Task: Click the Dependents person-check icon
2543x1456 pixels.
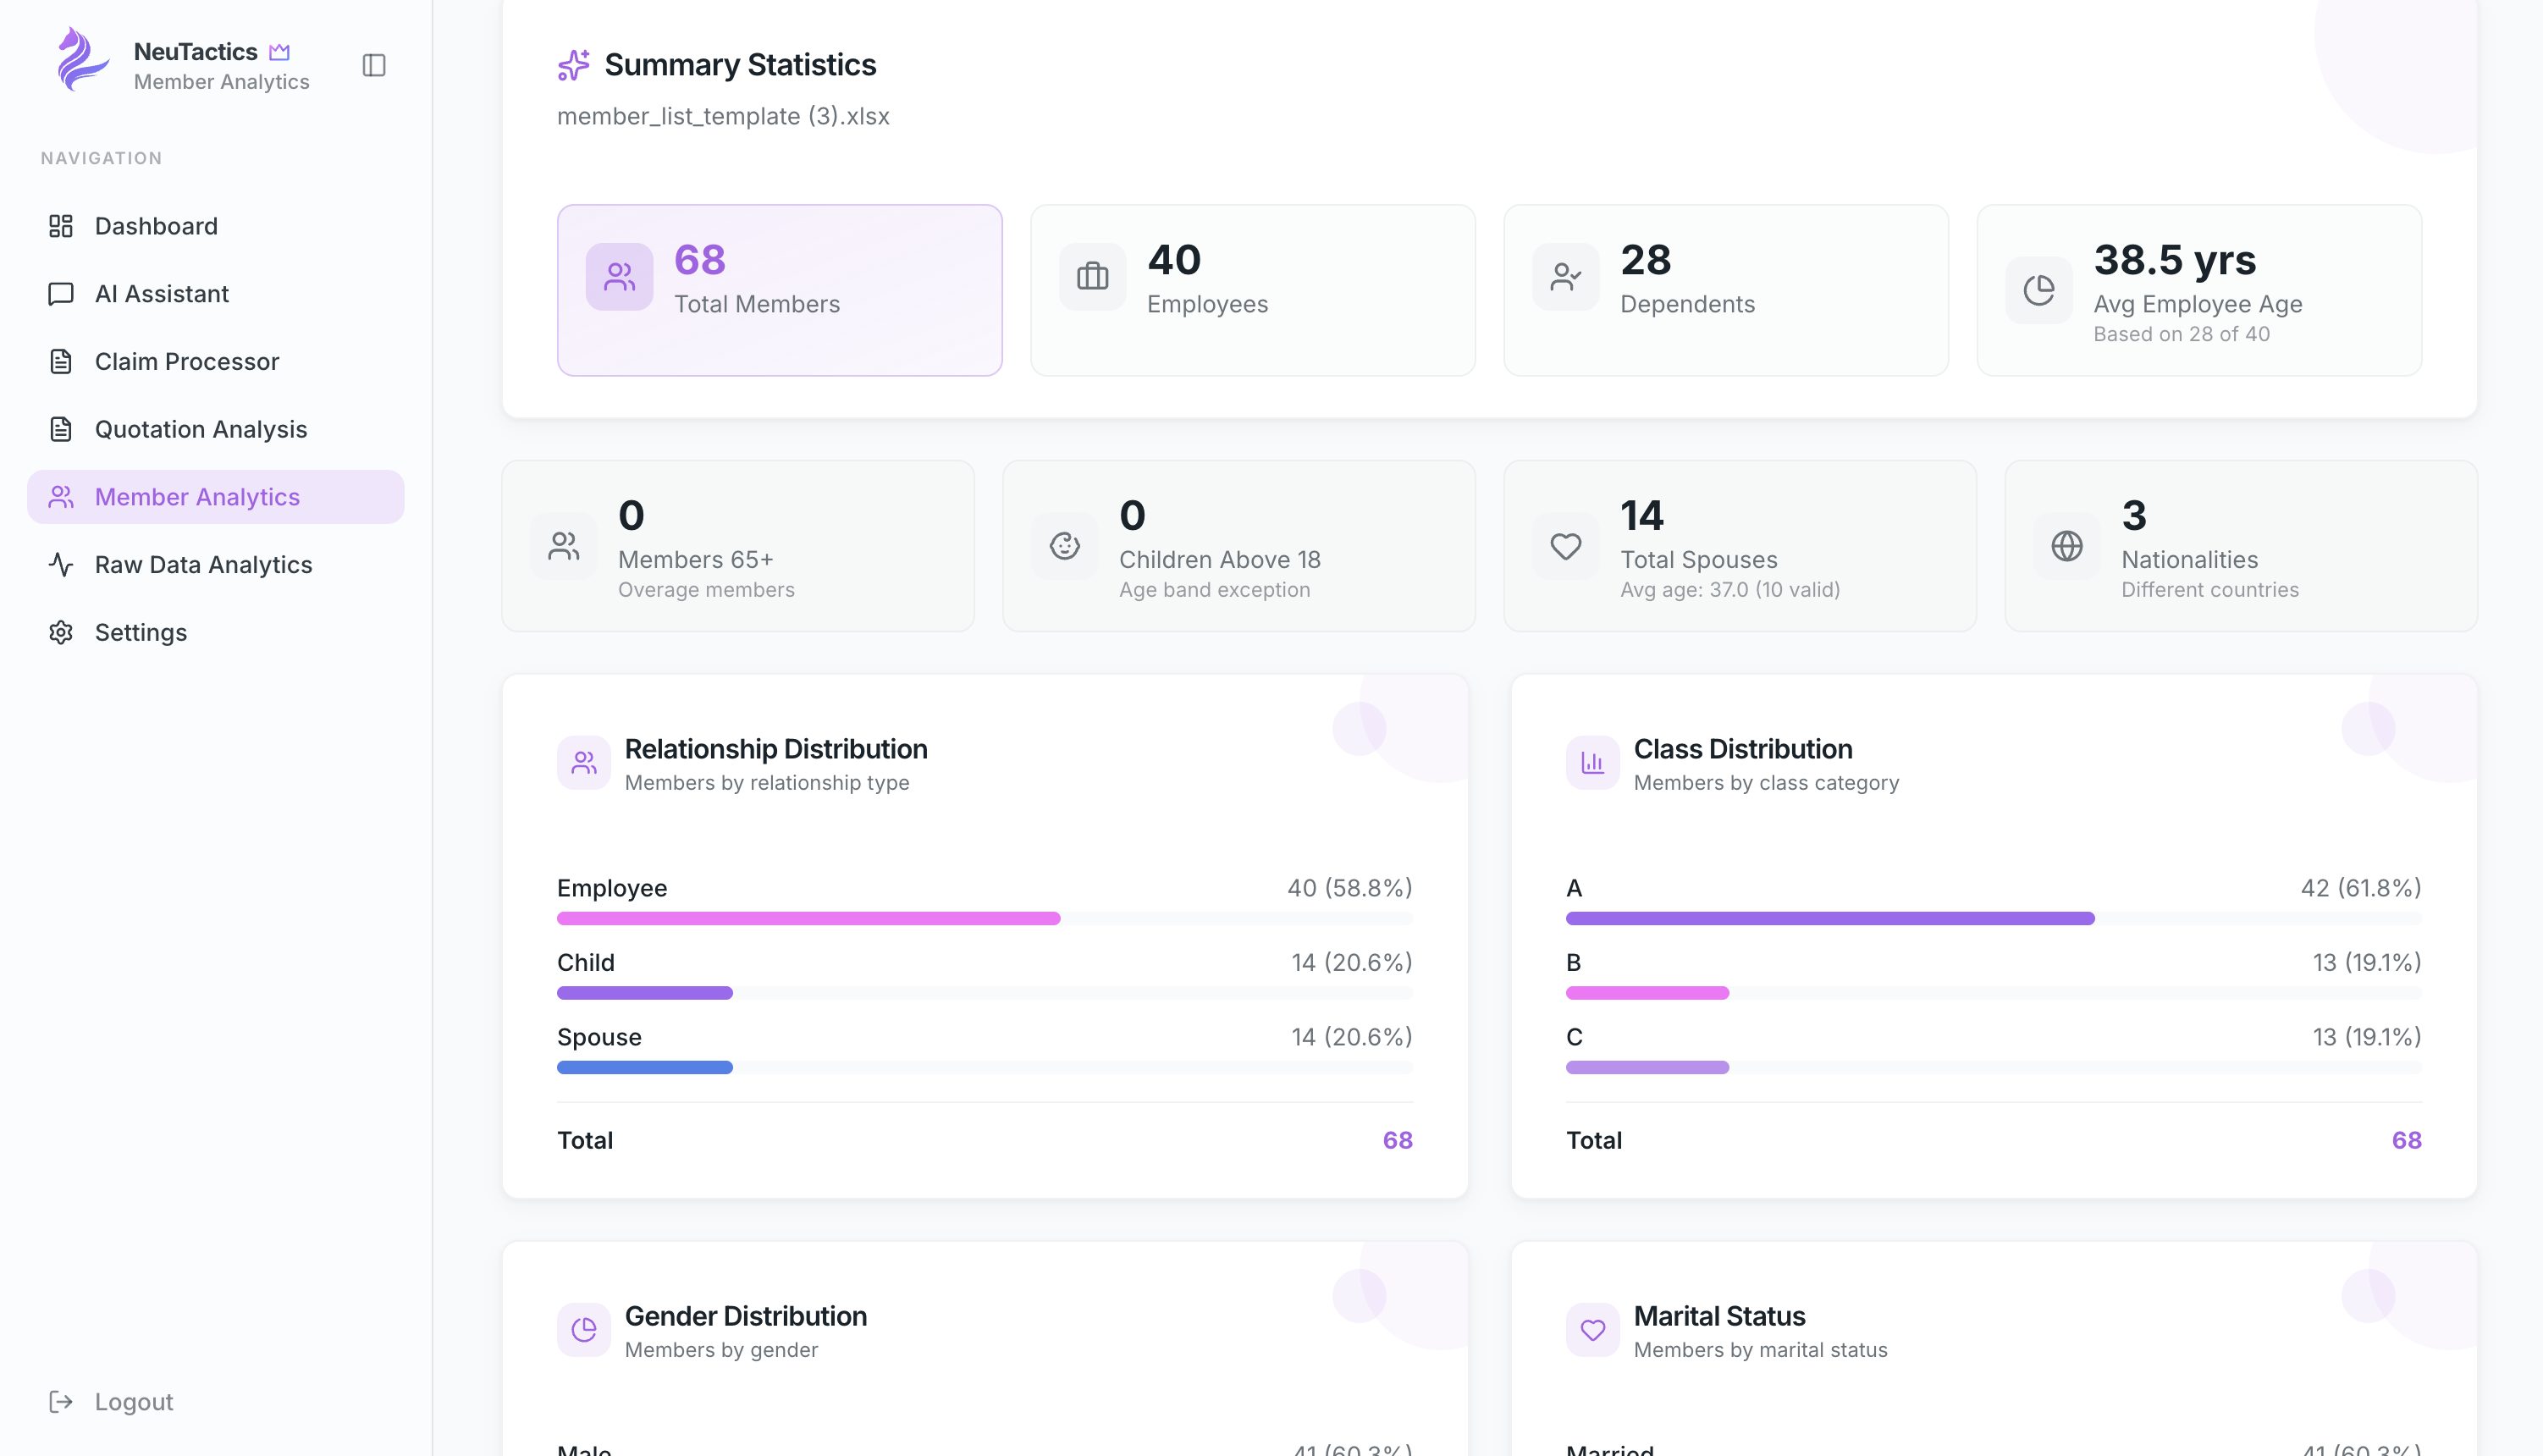Action: pyautogui.click(x=1565, y=276)
